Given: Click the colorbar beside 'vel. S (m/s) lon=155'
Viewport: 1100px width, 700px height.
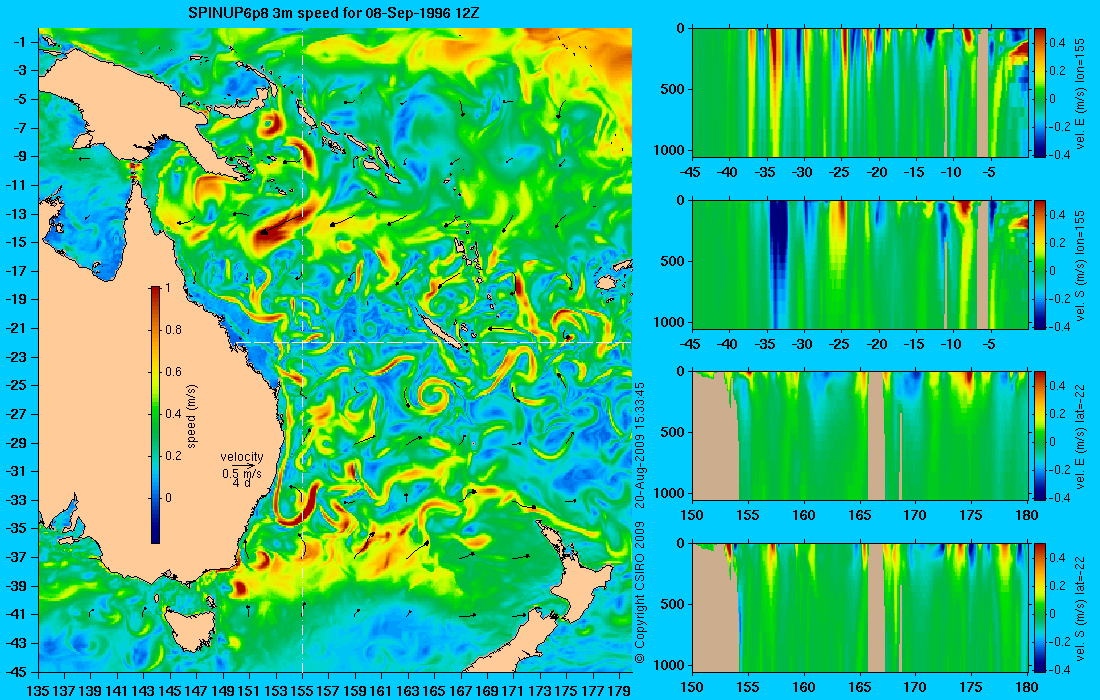Looking at the screenshot, I should [x=1040, y=264].
